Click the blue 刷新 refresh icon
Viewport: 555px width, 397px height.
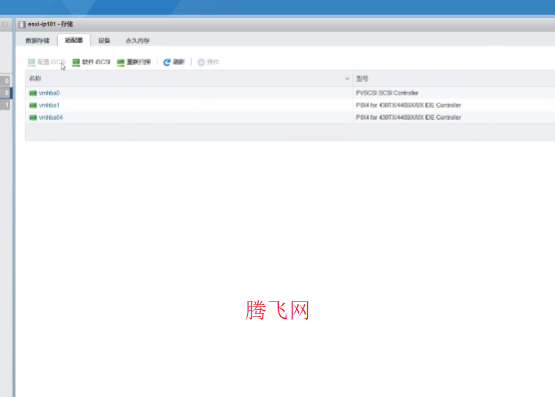[x=167, y=63]
